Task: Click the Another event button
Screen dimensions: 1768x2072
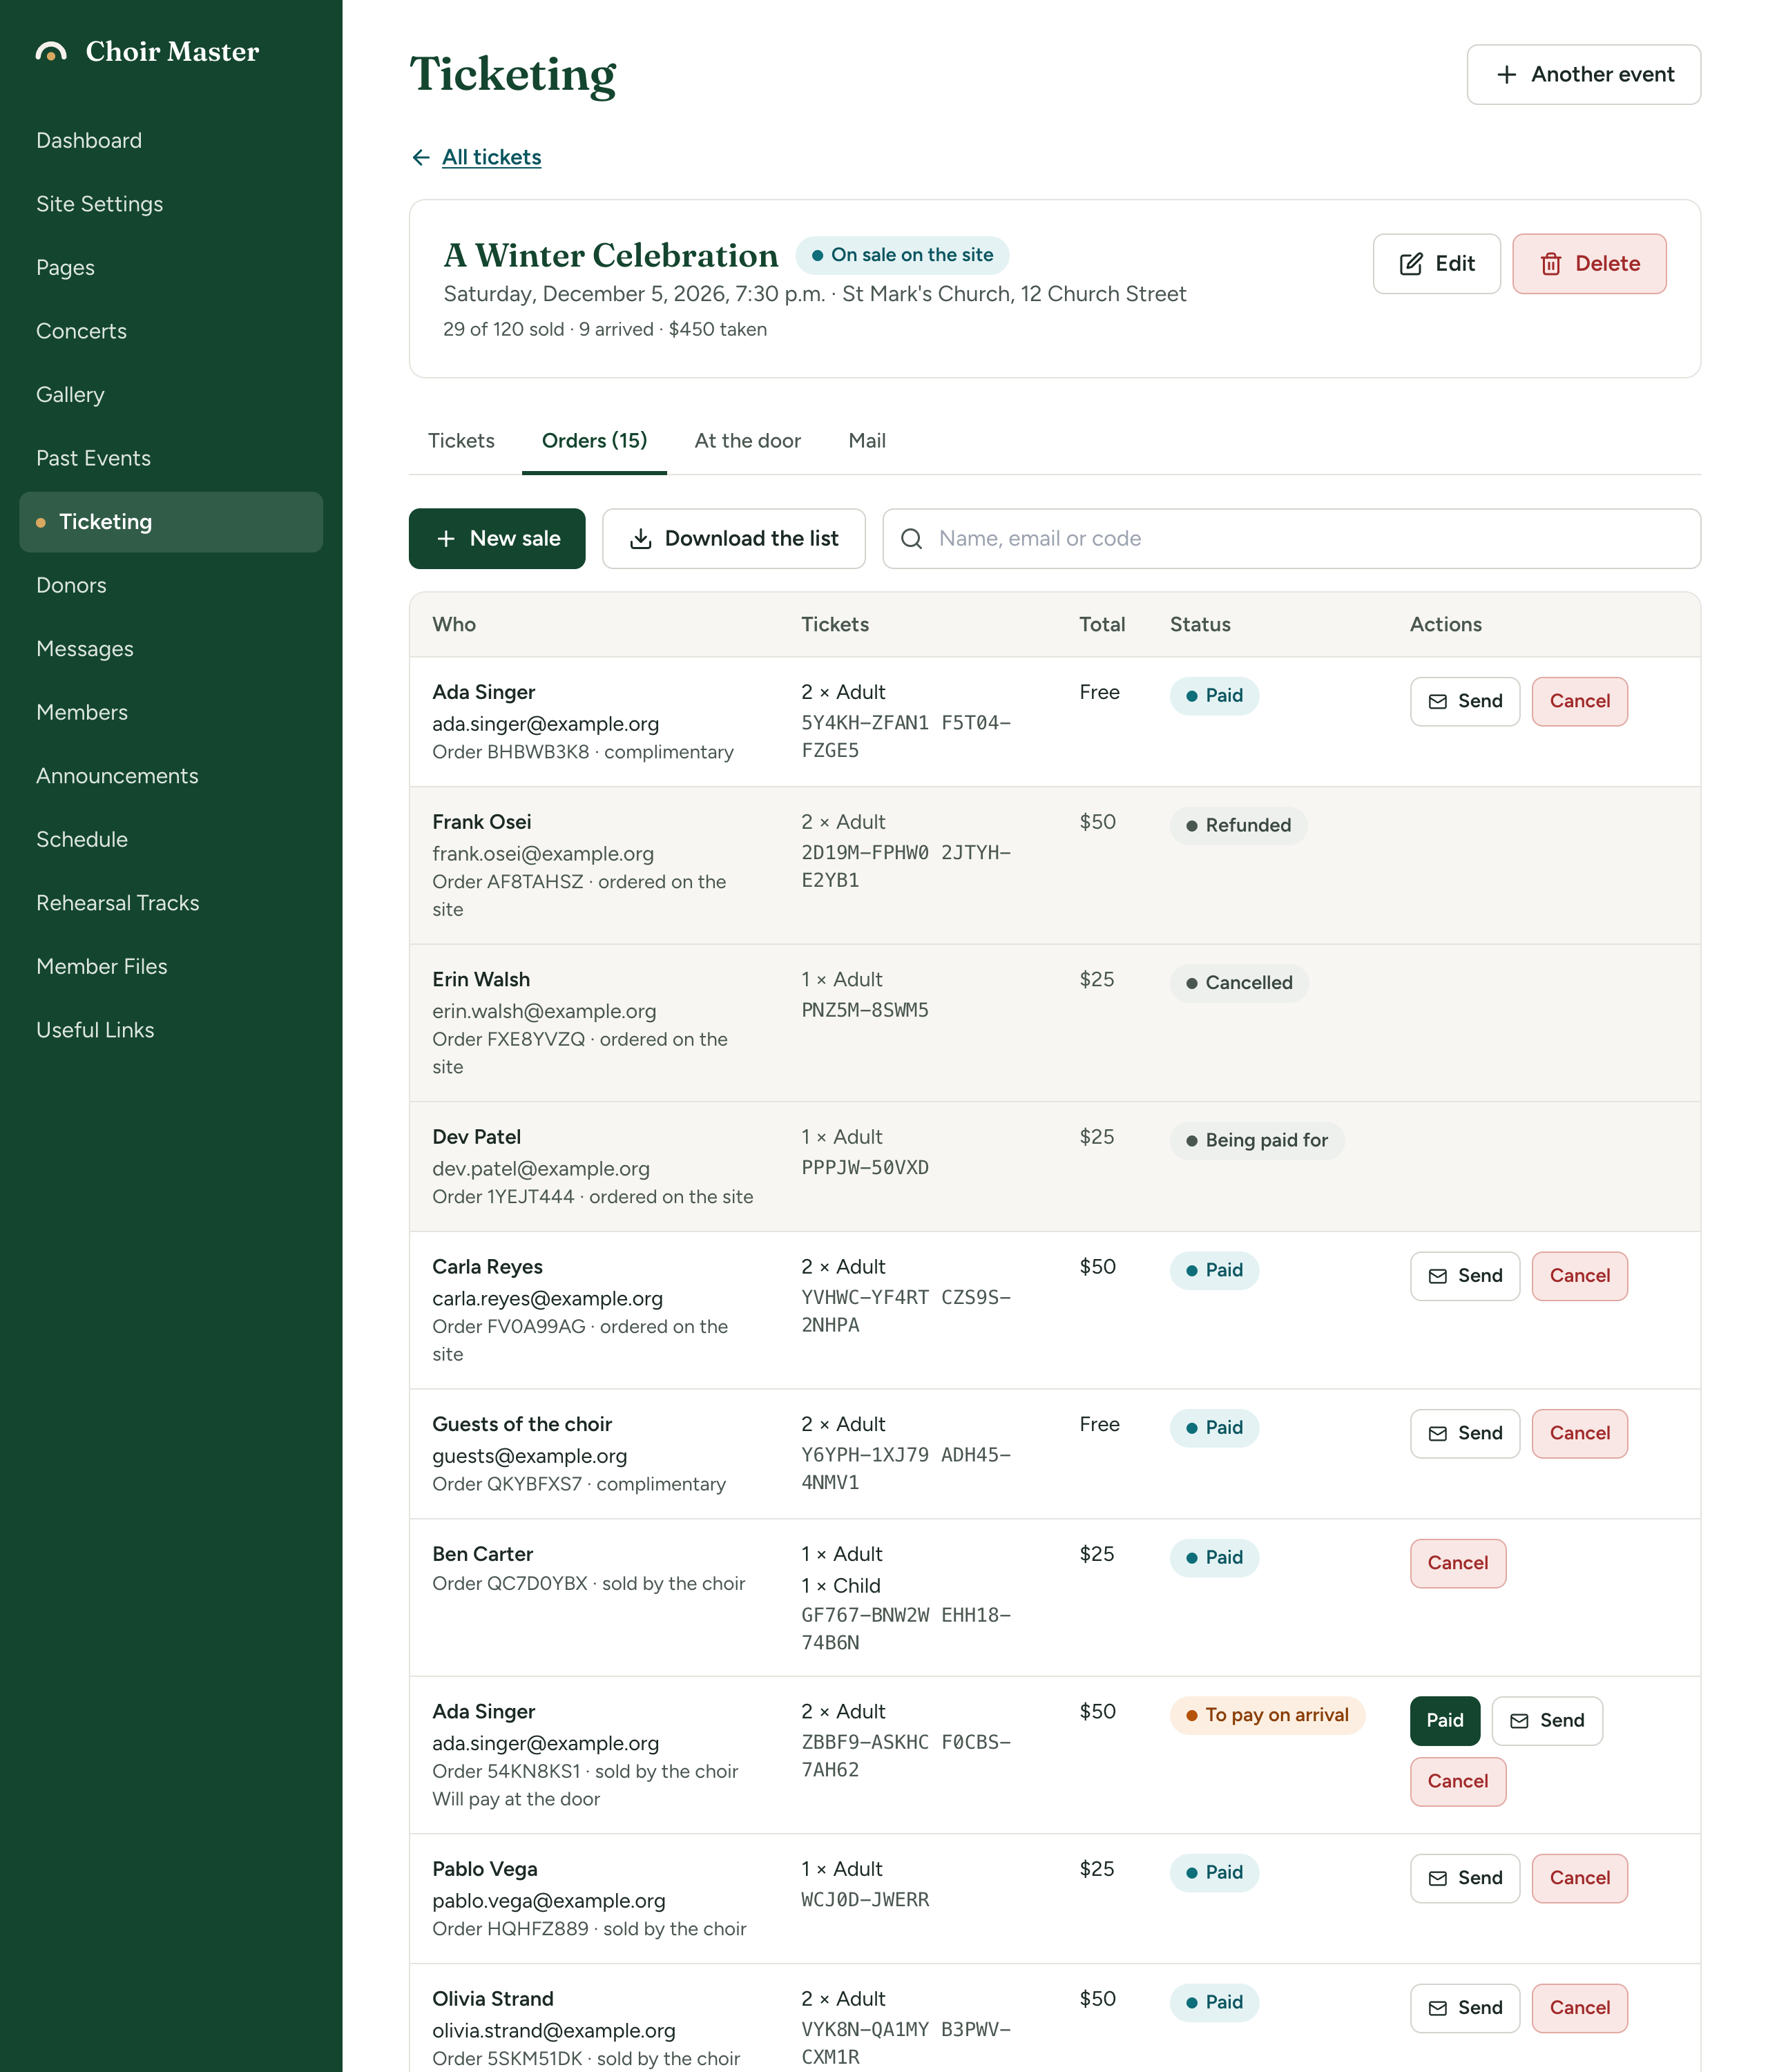Action: click(x=1583, y=75)
